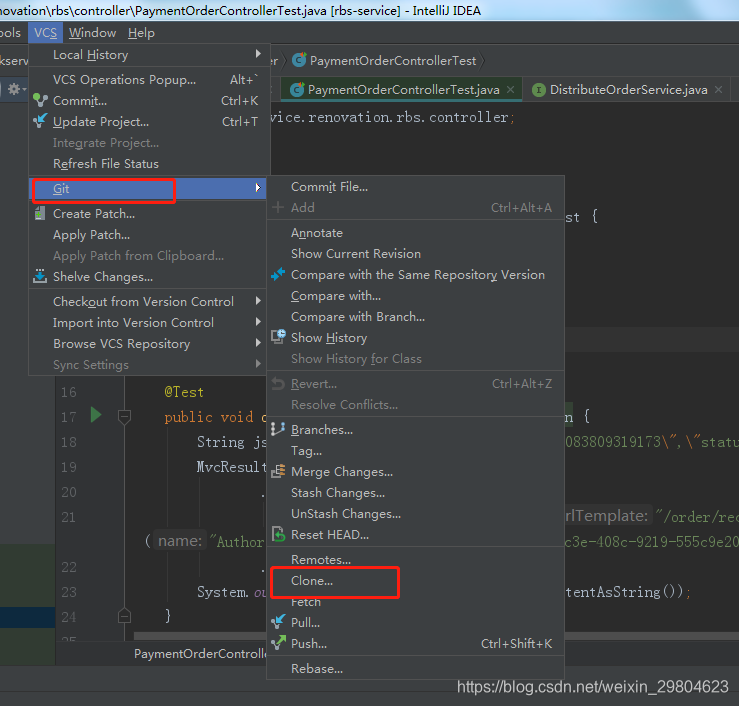Choose Rebase... in Git submenu
Image resolution: width=739 pixels, height=706 pixels.
coord(415,669)
